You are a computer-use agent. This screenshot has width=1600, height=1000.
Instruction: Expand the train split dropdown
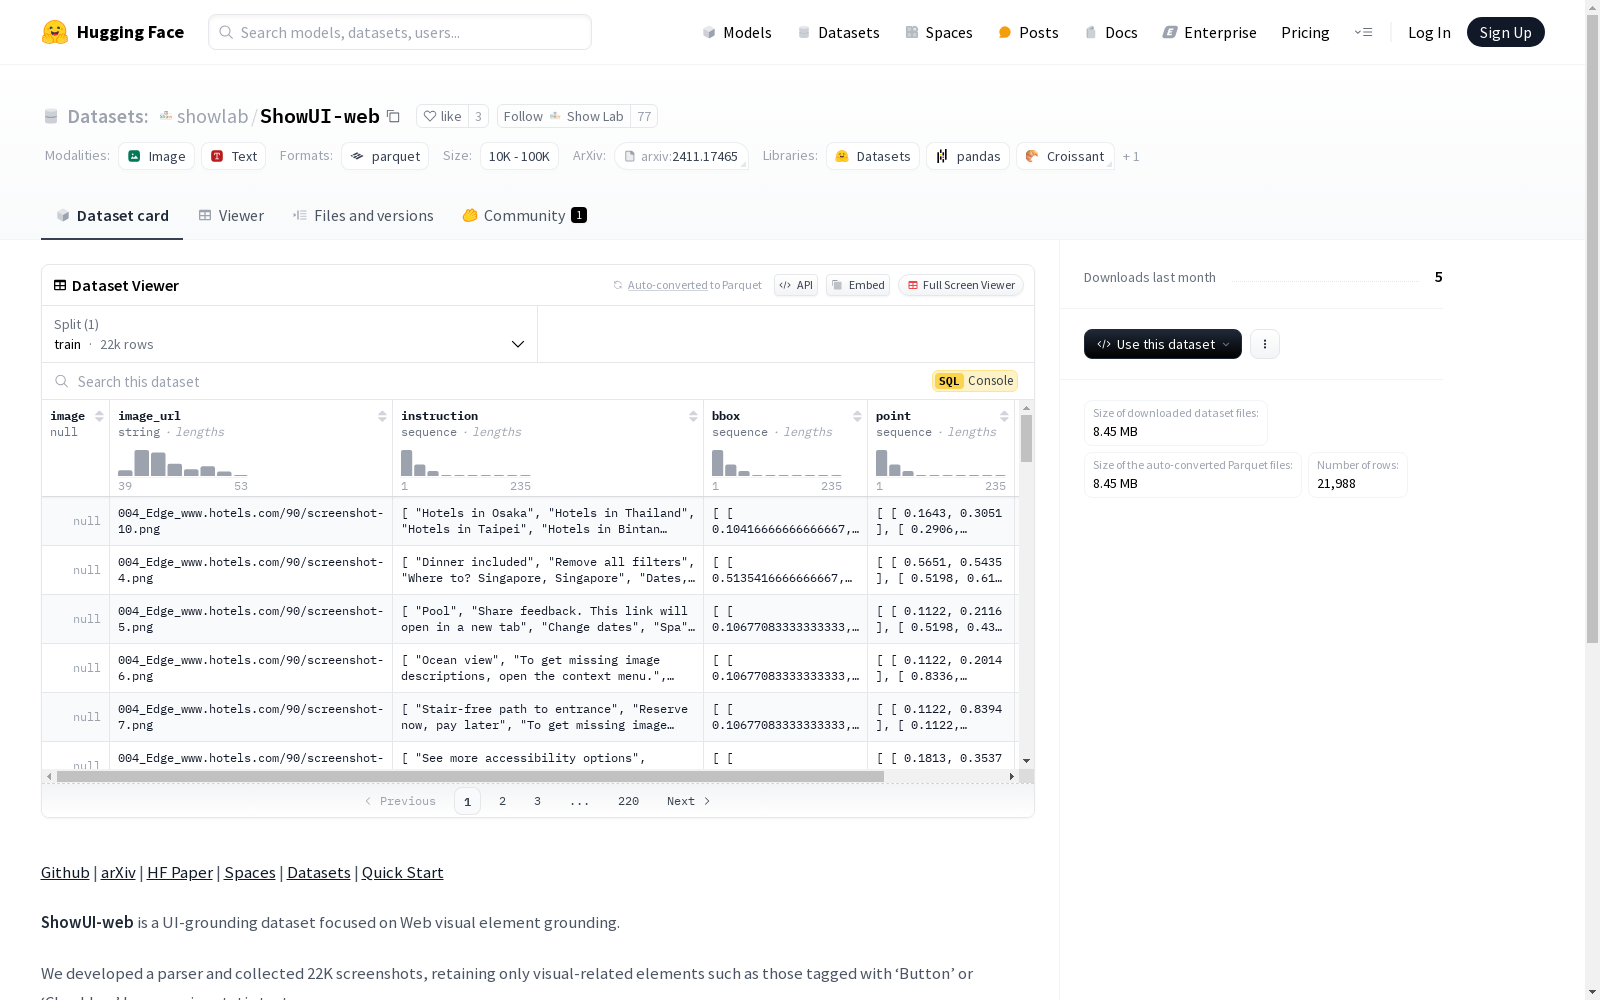click(290, 334)
